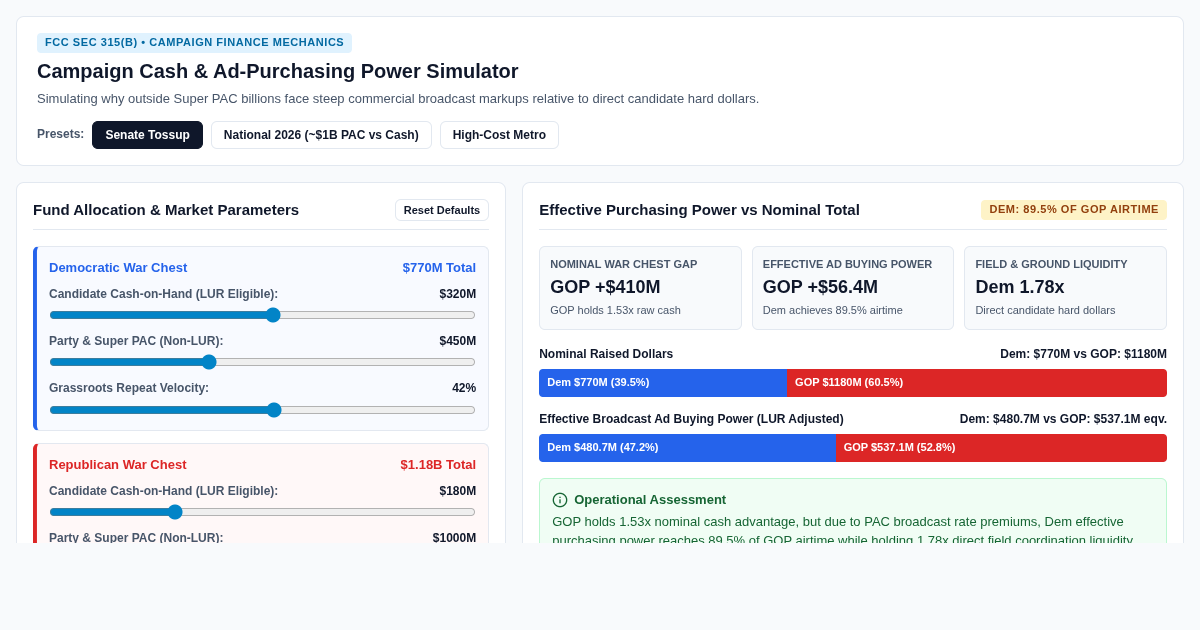Click Effective Broadcast Ad Buying Power label
Screen dimensions: 1200x630
pos(691,419)
